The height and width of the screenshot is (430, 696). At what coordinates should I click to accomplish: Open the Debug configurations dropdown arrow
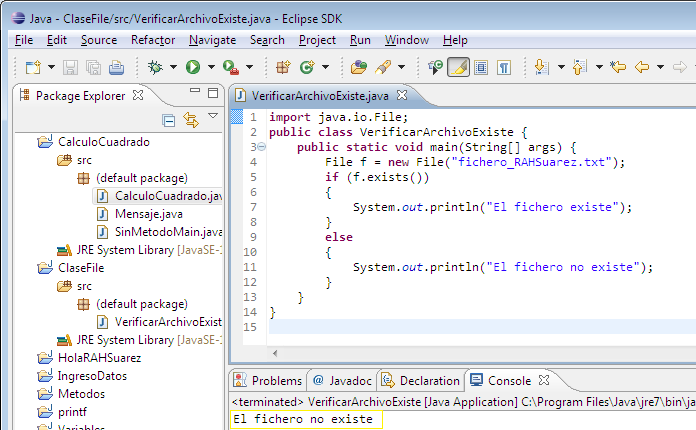pyautogui.click(x=174, y=67)
